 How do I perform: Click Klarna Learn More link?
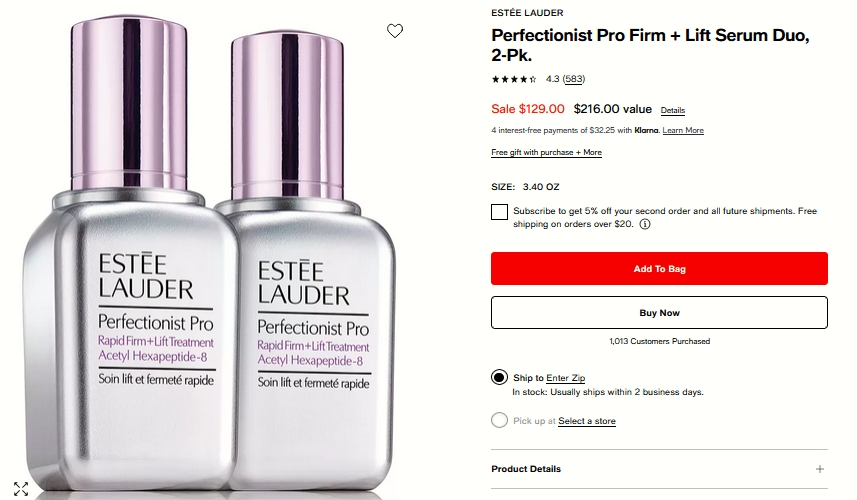coord(683,131)
